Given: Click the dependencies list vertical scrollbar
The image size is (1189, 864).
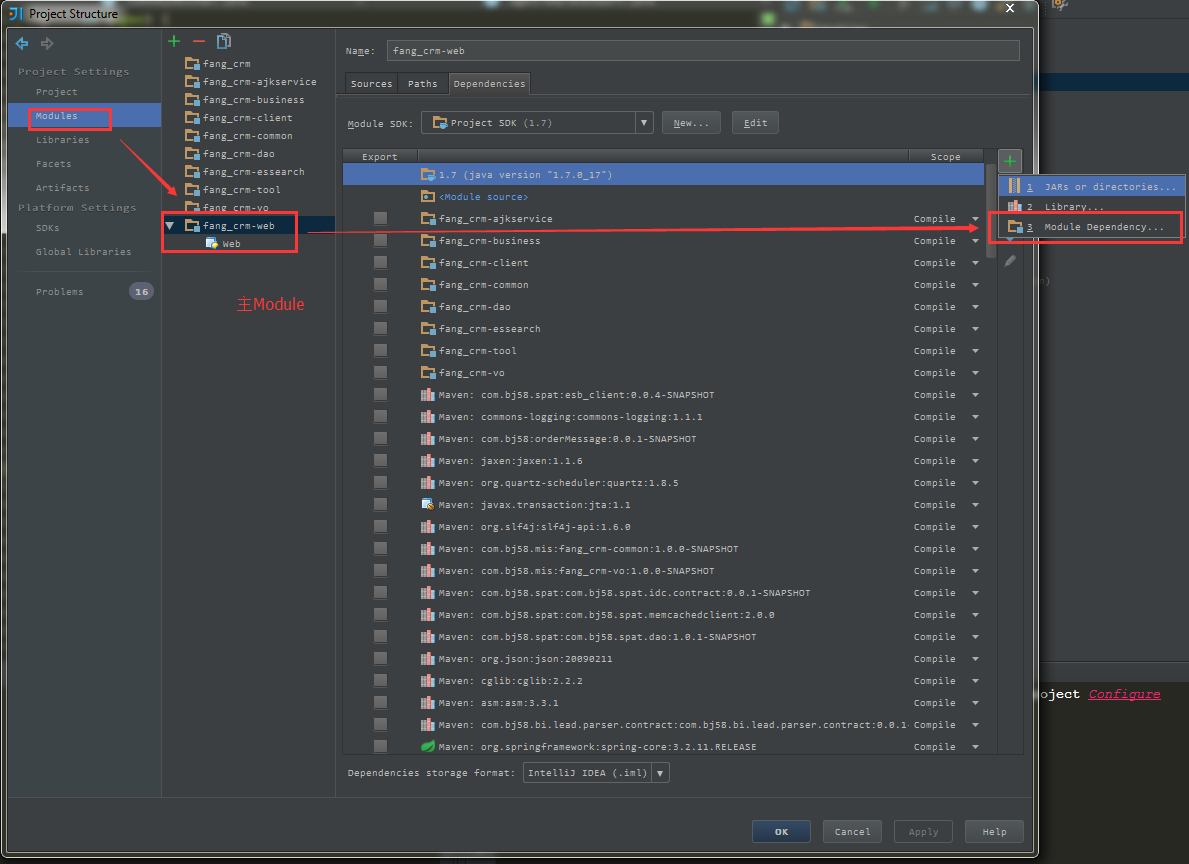Looking at the screenshot, I should [990, 212].
